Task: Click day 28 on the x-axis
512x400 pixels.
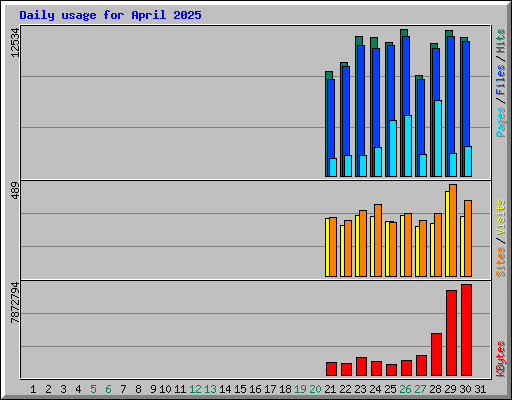Action: pos(435,389)
